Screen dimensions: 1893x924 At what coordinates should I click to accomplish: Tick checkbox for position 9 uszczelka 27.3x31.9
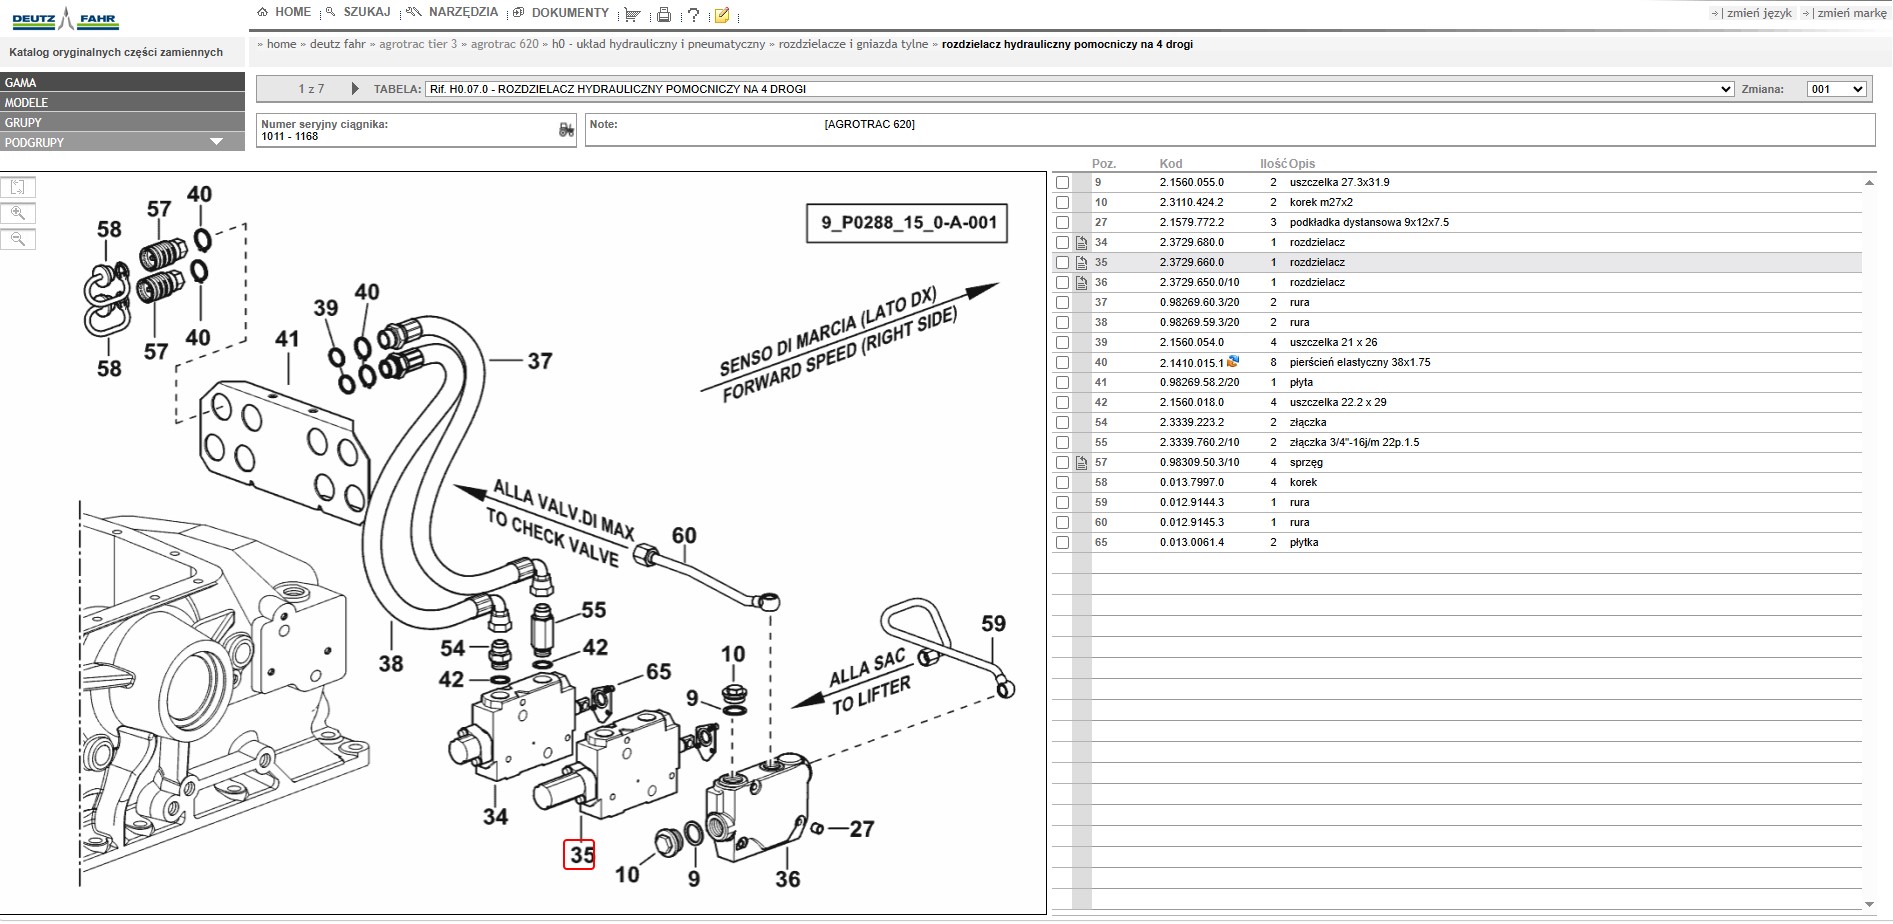click(1062, 183)
